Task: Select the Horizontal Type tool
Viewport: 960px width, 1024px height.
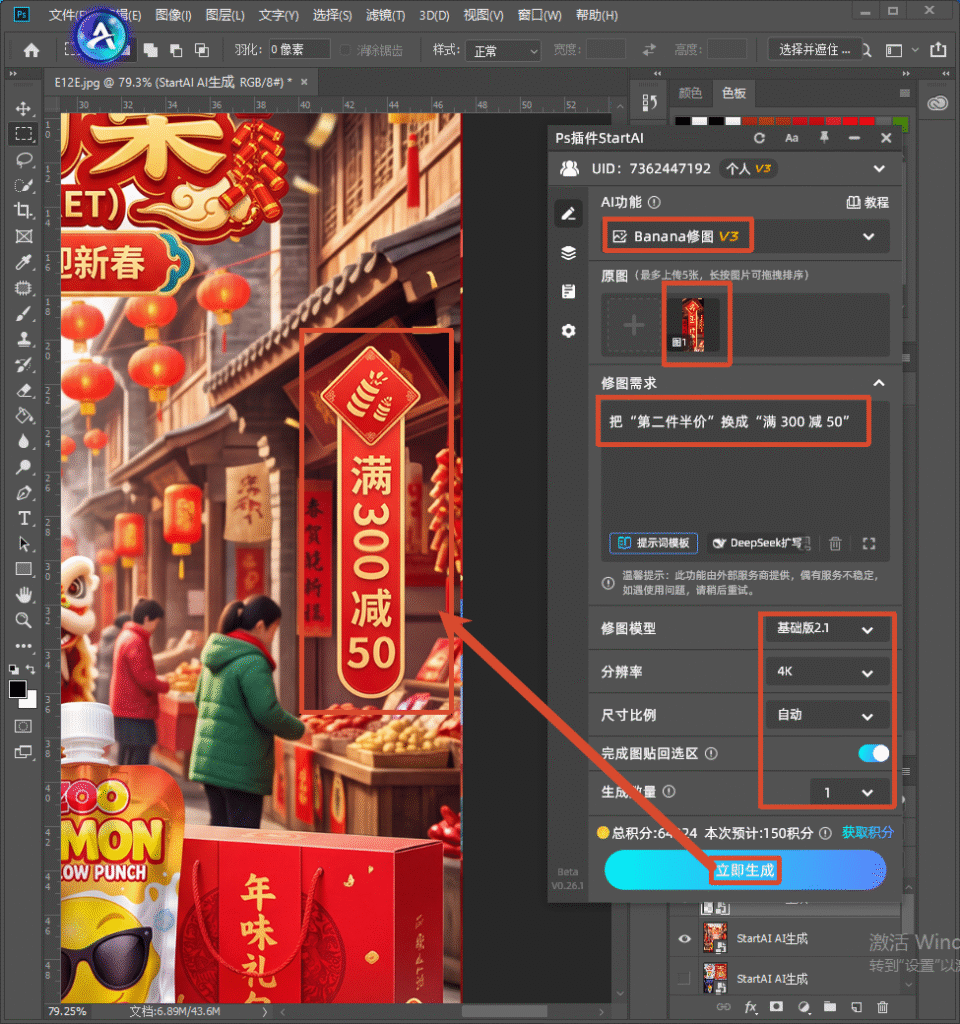Action: coord(24,519)
